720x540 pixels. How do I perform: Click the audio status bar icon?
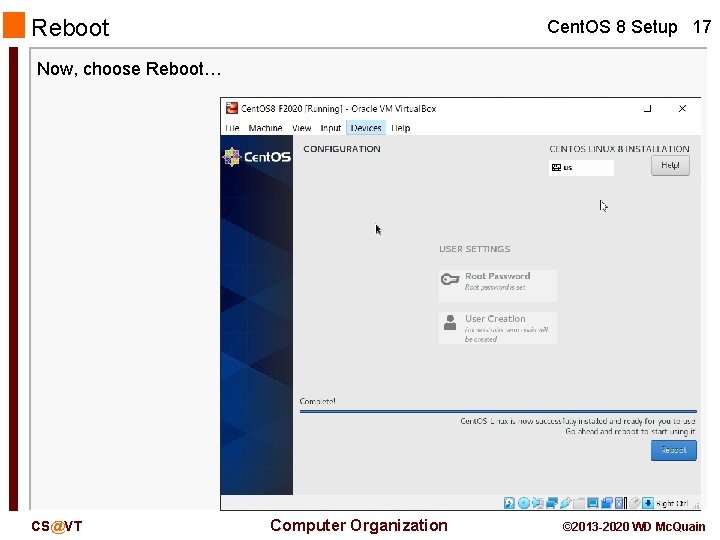point(537,503)
